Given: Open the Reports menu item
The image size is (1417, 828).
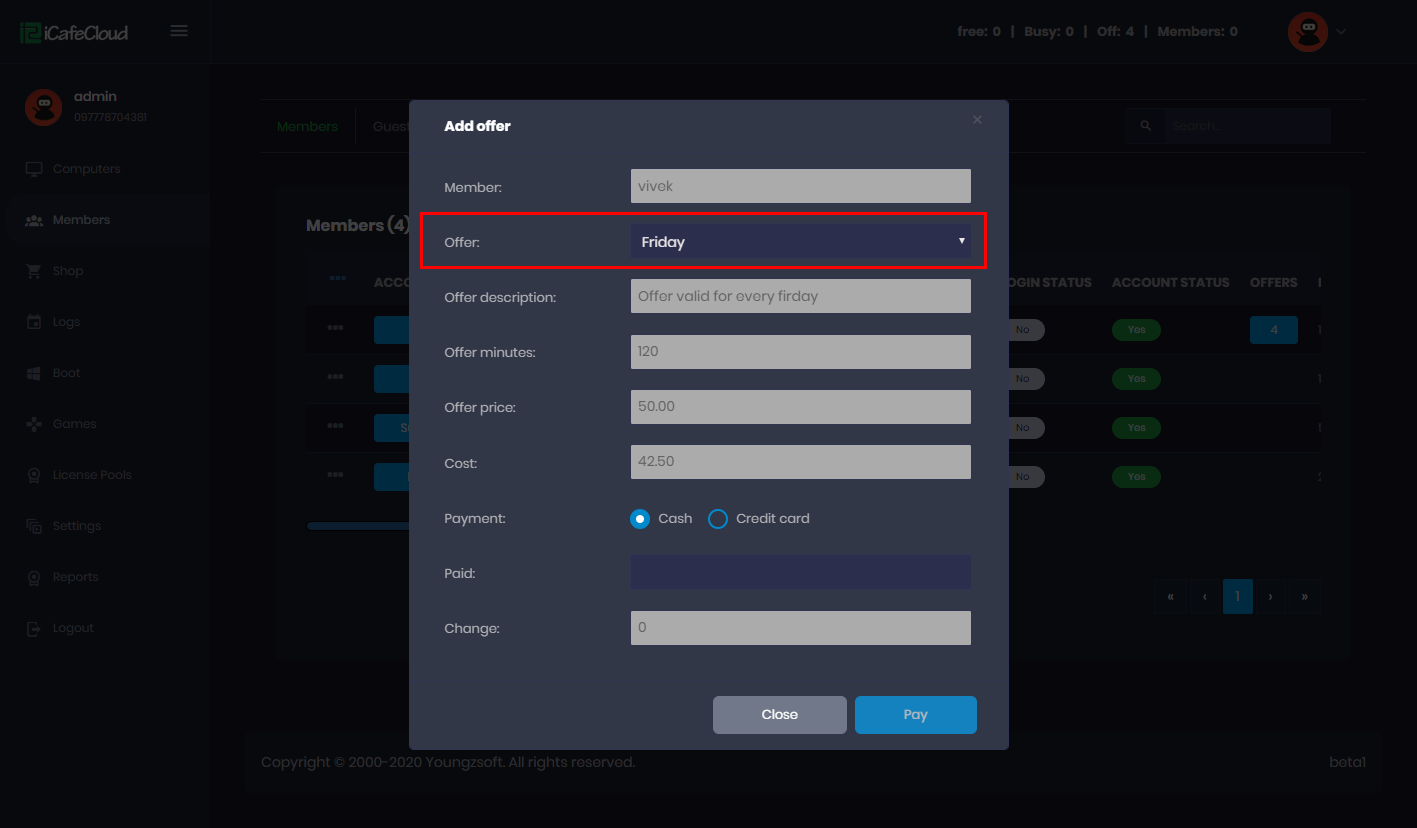Looking at the screenshot, I should tap(75, 577).
